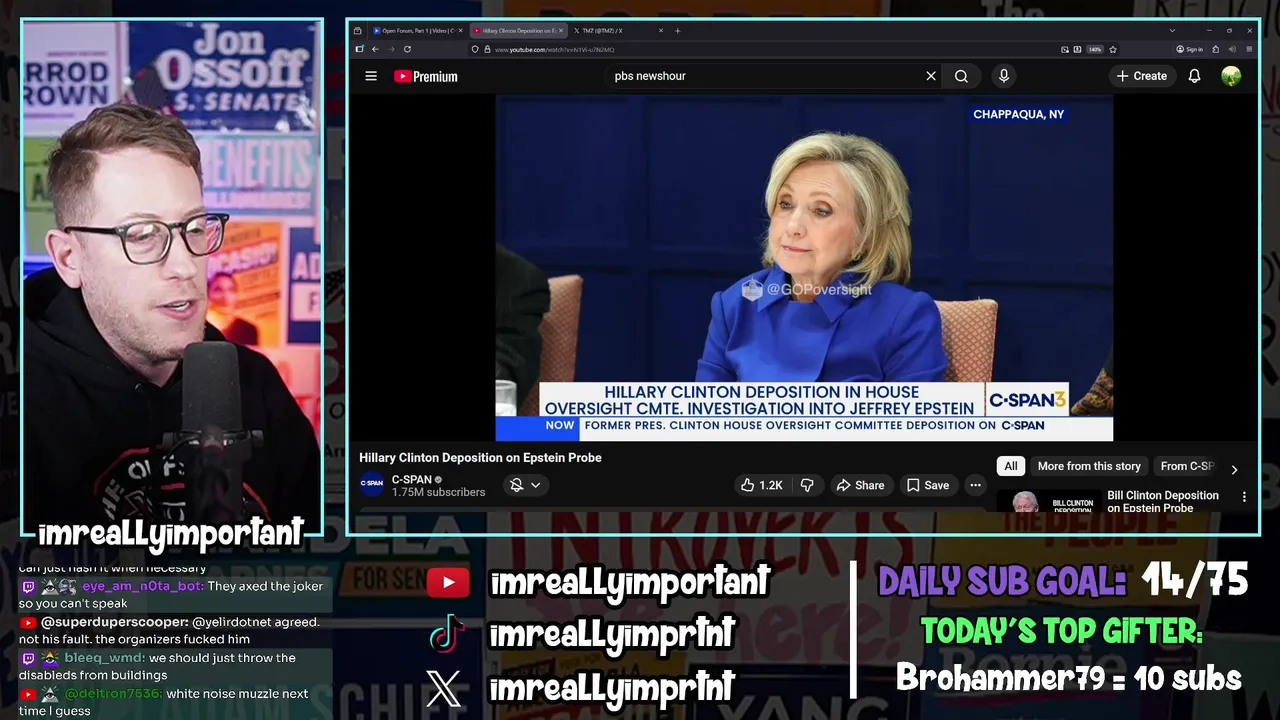
Task: Share the C-SPAN video
Action: click(860, 485)
